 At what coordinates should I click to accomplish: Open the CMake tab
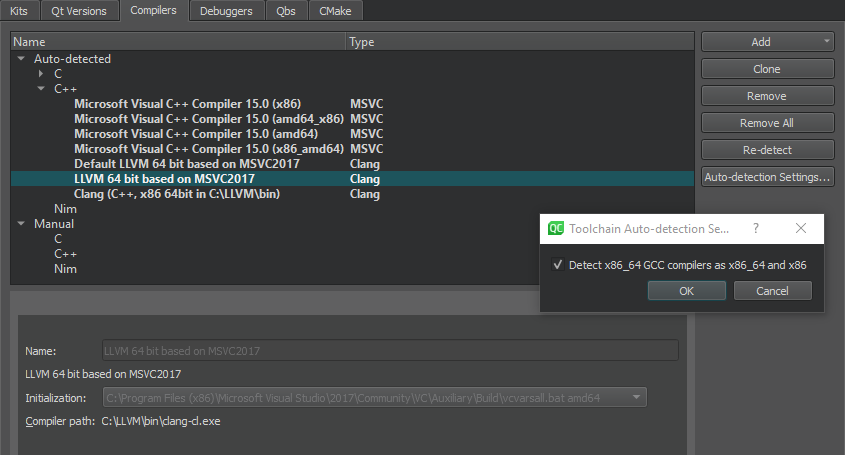[335, 11]
